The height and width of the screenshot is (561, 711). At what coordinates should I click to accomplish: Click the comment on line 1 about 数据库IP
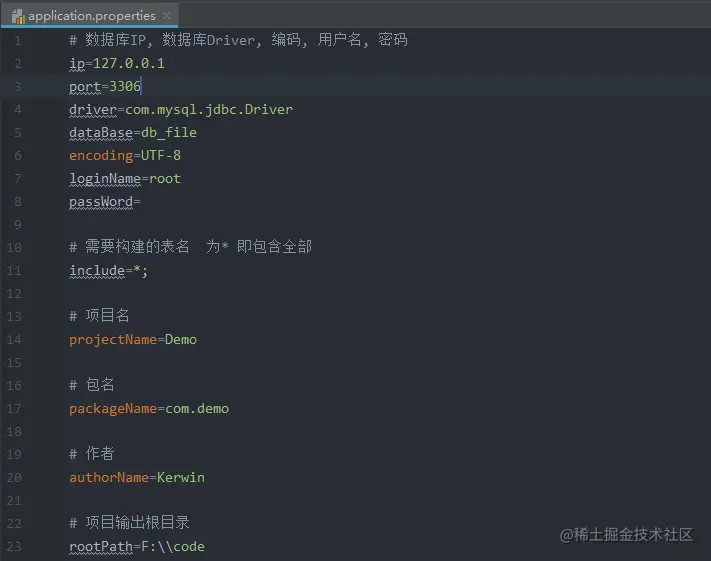point(239,40)
